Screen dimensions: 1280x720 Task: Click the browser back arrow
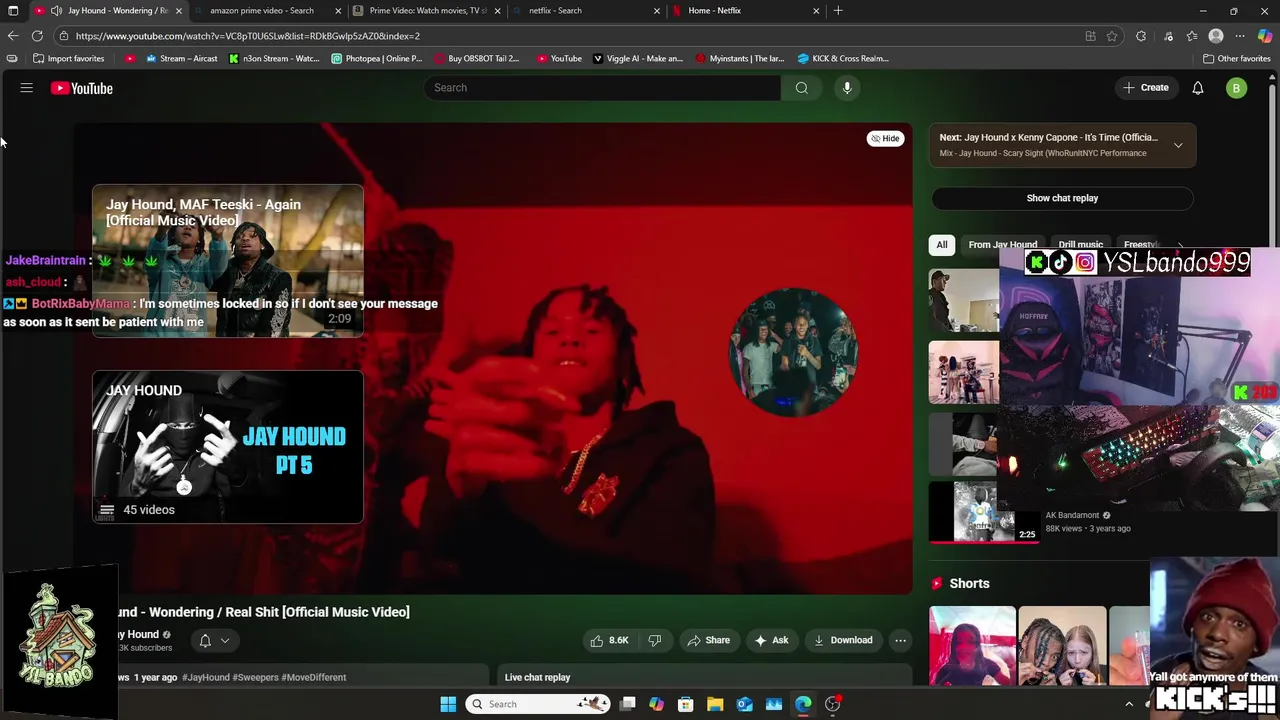pos(13,36)
